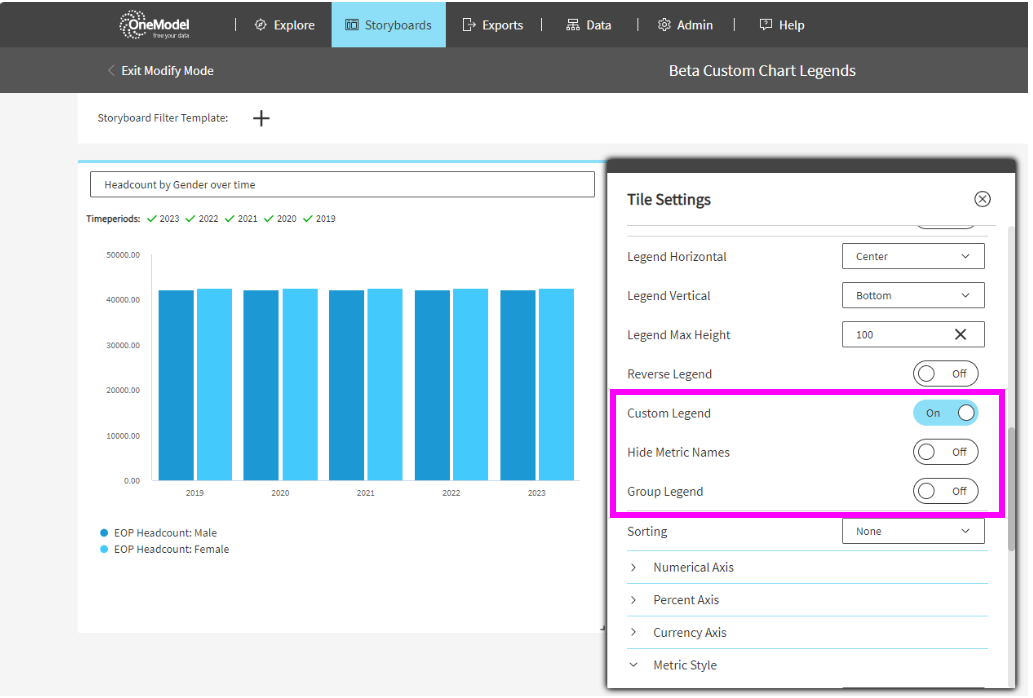Open the Legend Horizontal dropdown
Image resolution: width=1033 pixels, height=698 pixels.
913,257
